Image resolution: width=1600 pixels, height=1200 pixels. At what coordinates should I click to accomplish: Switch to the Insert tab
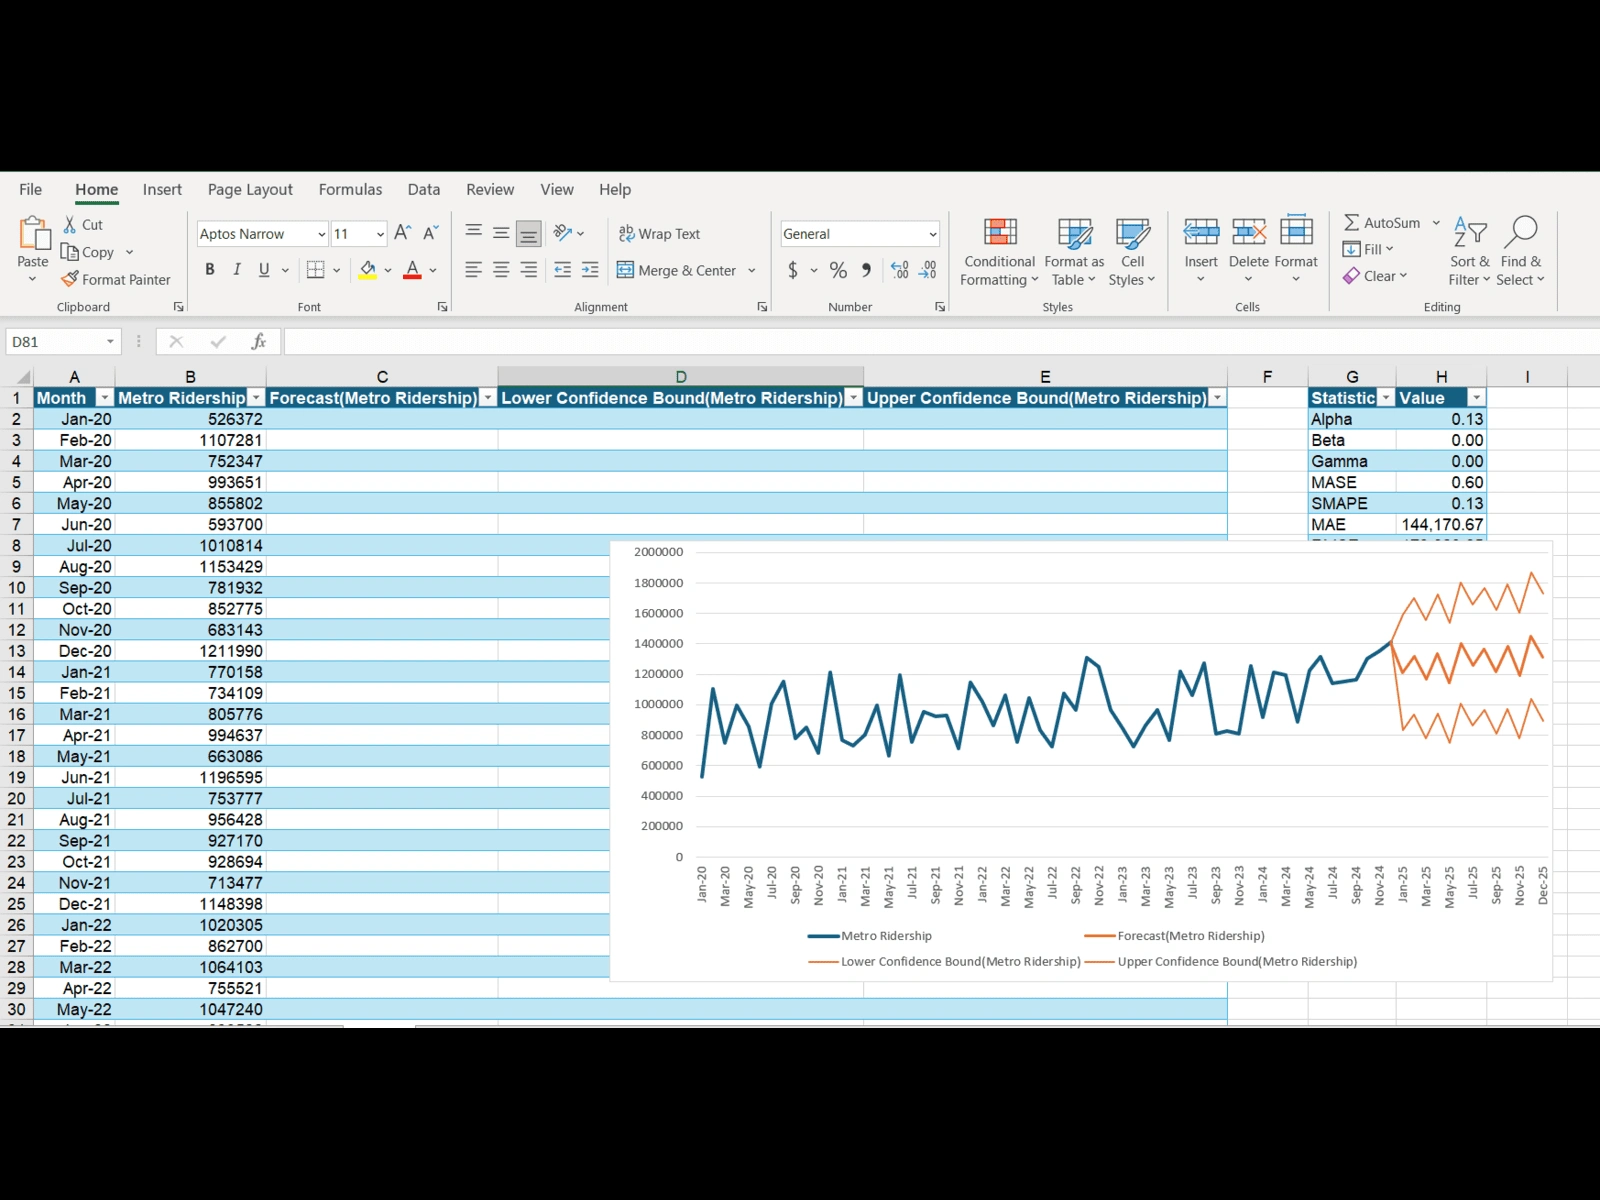pos(162,190)
